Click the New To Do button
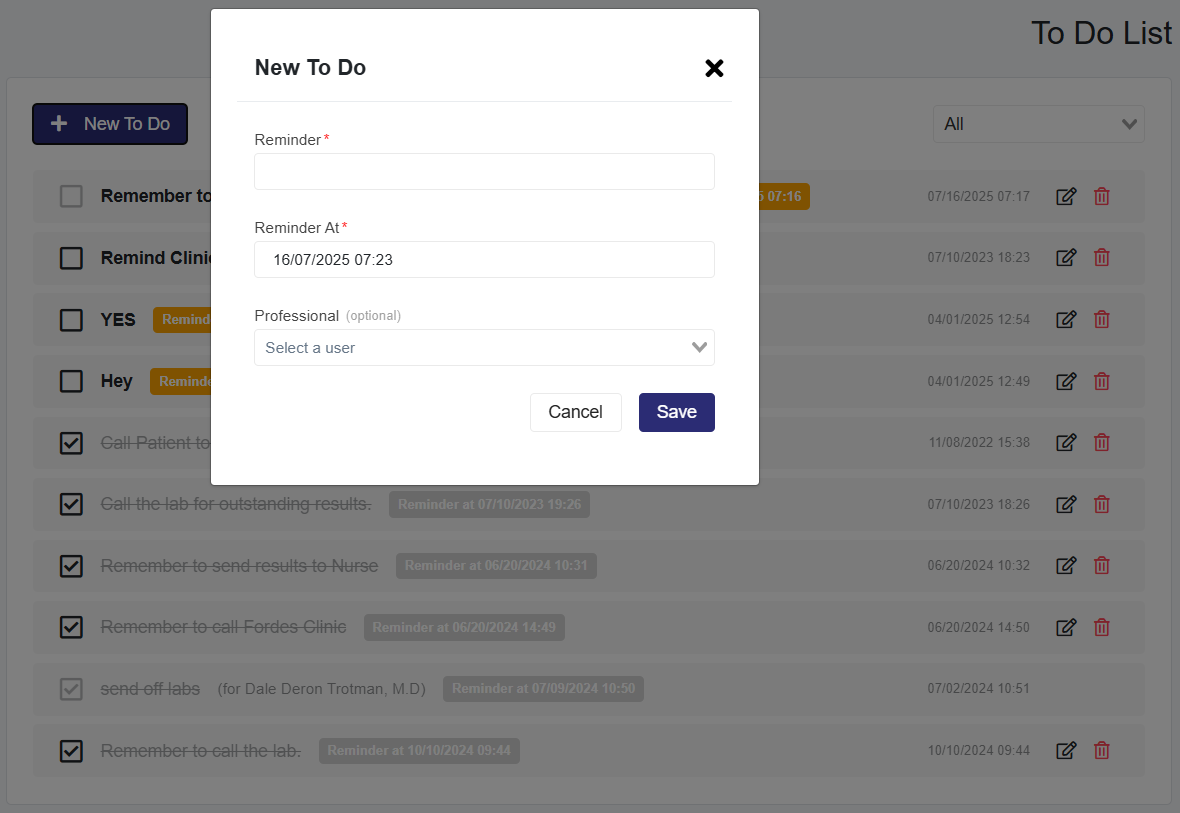 [x=110, y=124]
